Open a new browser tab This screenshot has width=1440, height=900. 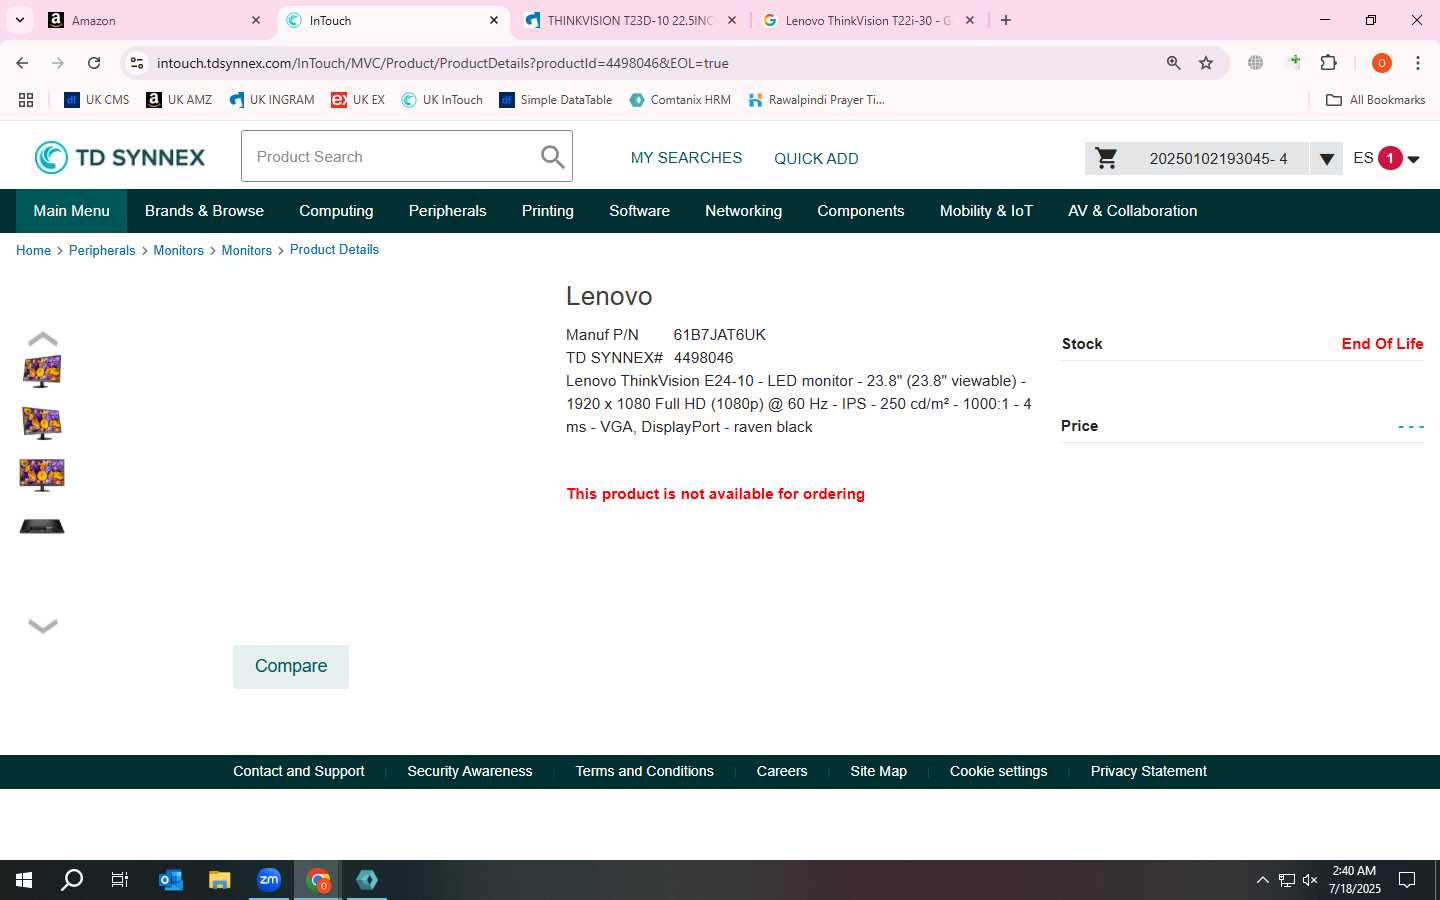click(1006, 20)
